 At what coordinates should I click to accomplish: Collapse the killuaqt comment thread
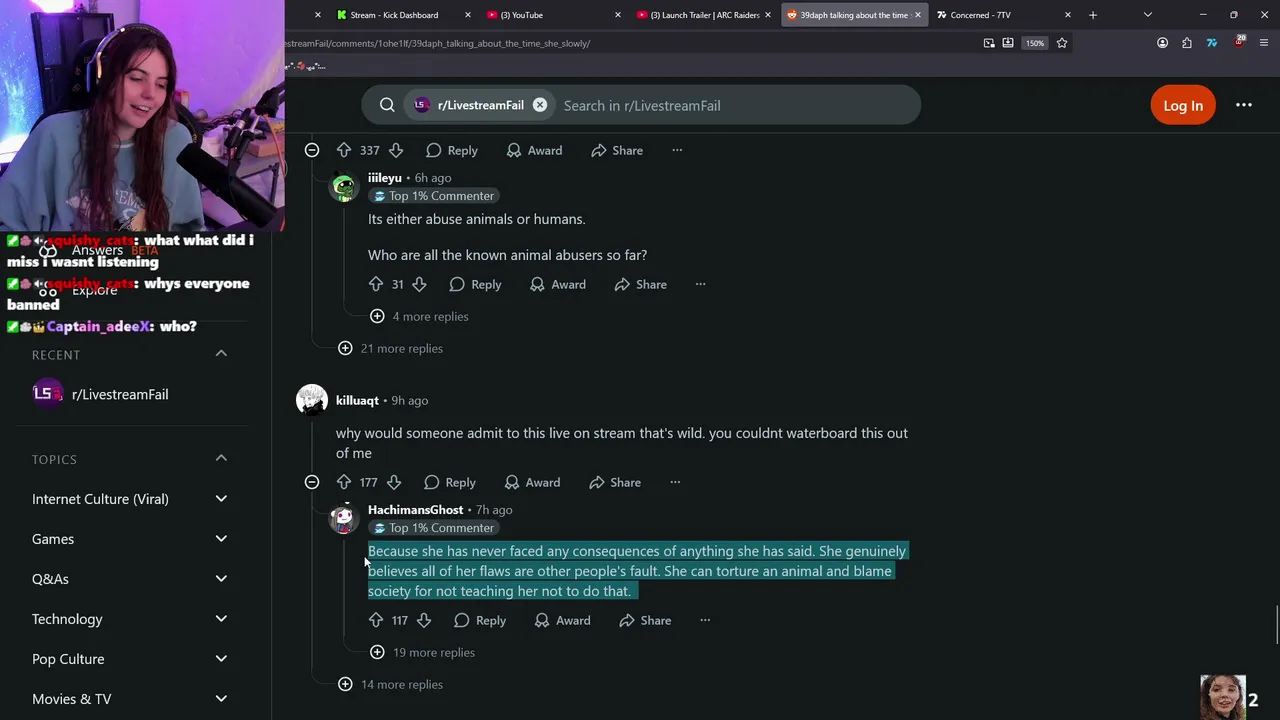(x=312, y=482)
